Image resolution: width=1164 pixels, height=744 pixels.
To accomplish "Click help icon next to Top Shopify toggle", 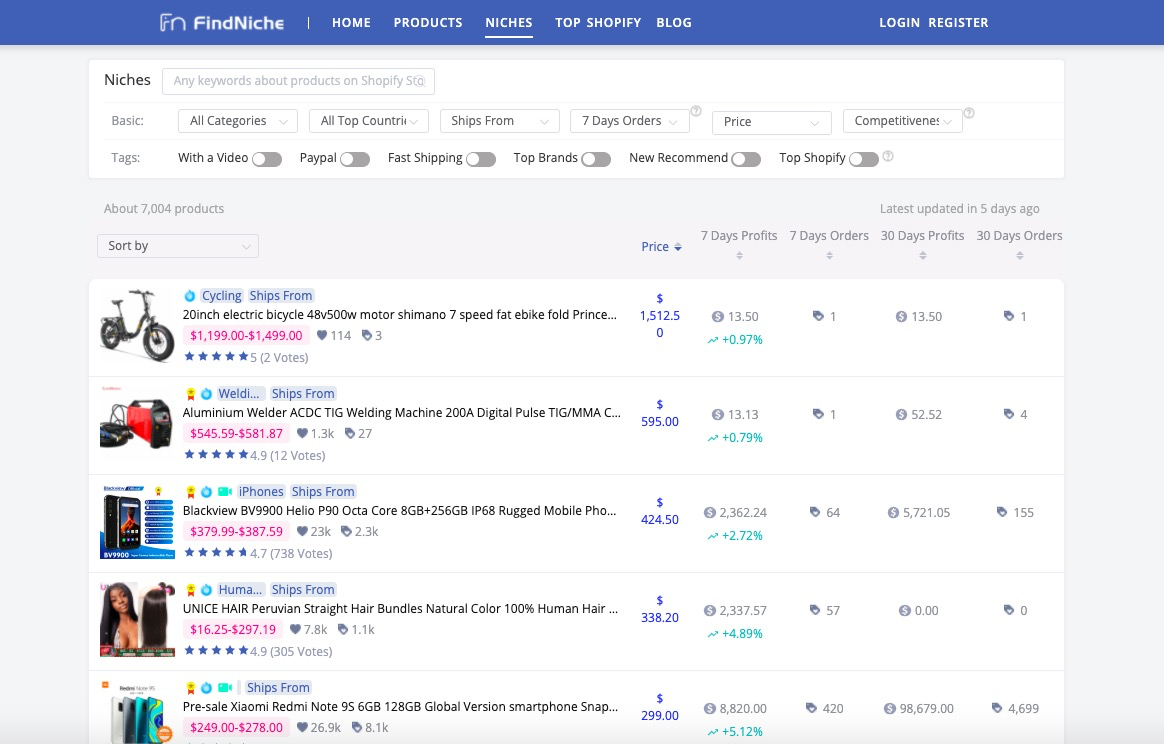I will (888, 156).
